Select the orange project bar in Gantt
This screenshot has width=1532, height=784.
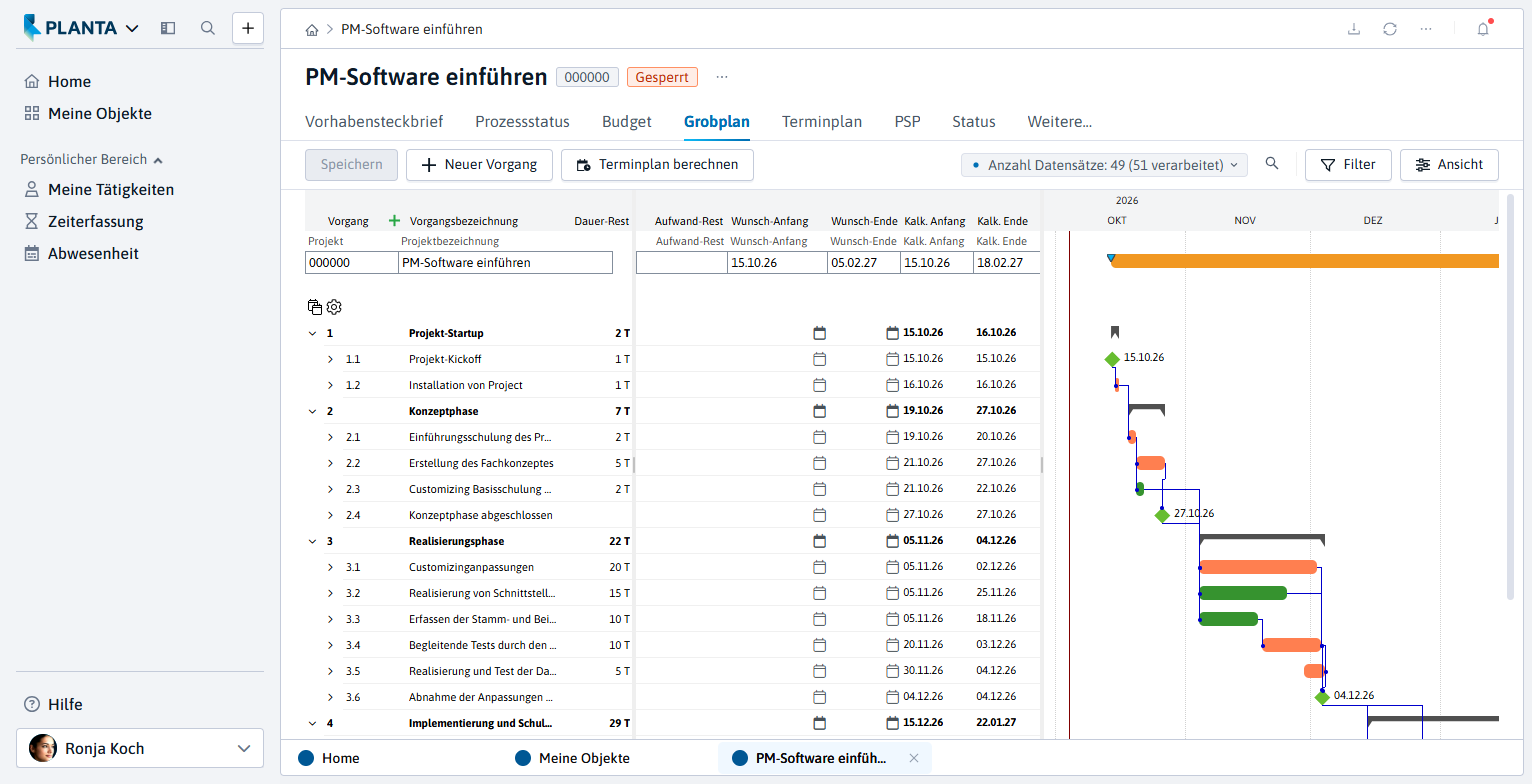(x=1305, y=261)
